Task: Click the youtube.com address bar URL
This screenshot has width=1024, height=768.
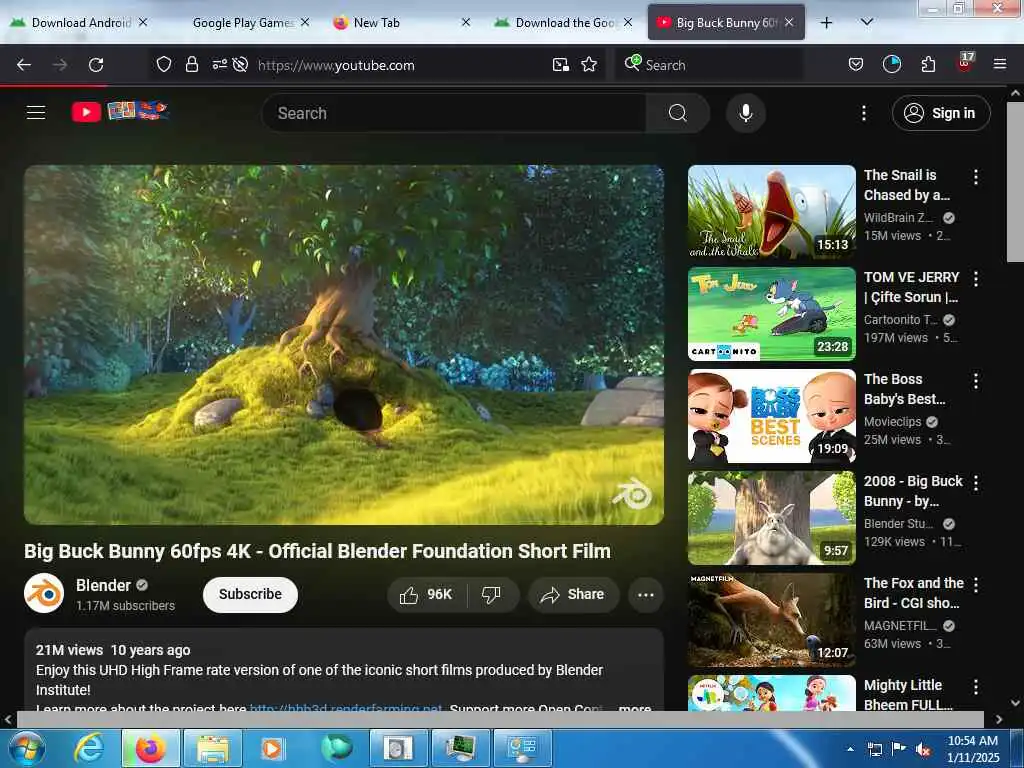Action: [336, 65]
